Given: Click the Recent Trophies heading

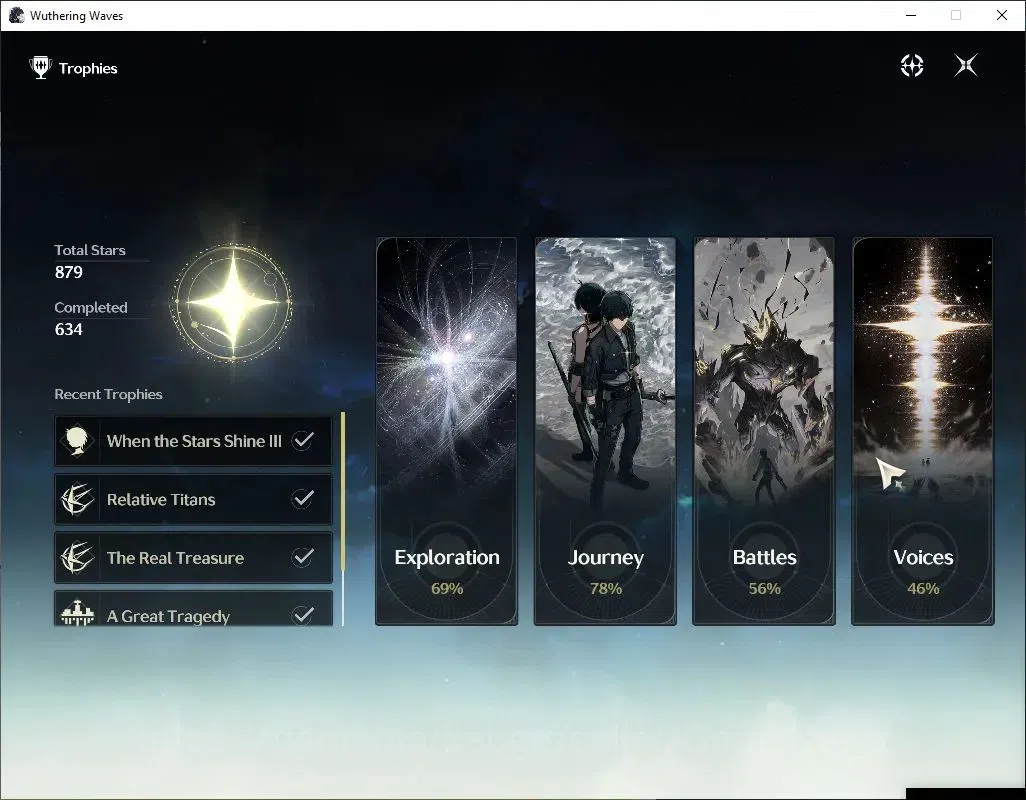Looking at the screenshot, I should pyautogui.click(x=108, y=394).
